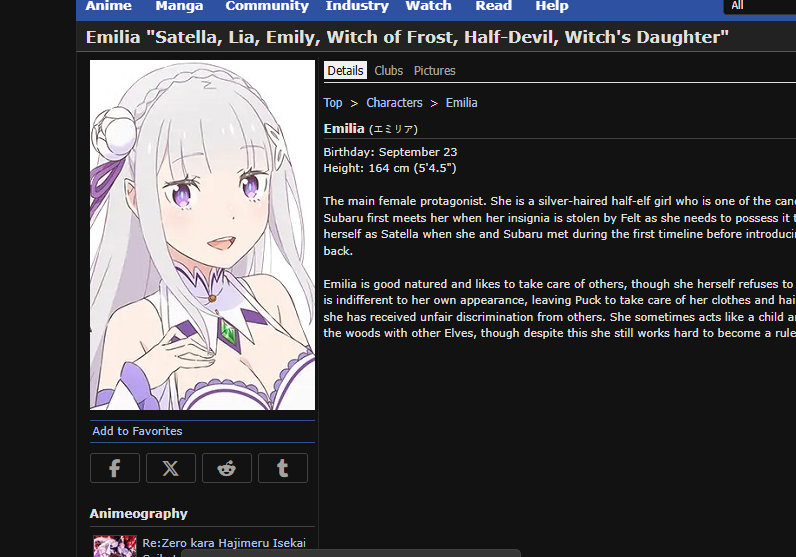The height and width of the screenshot is (557, 796).
Task: Open the Industry menu
Action: click(357, 6)
